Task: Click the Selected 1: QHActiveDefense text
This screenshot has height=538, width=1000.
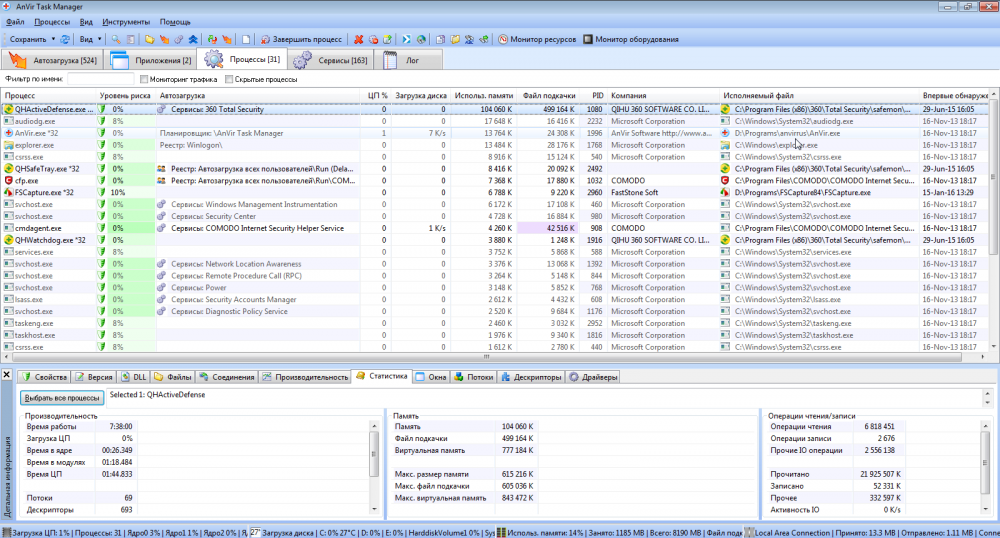Action: 158,395
